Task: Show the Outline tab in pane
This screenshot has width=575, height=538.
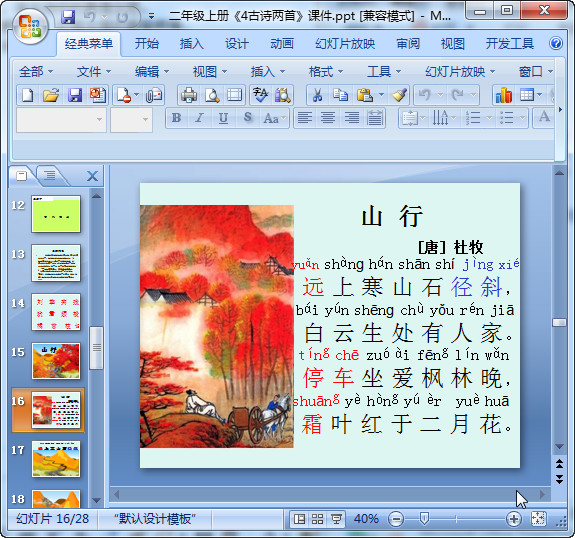Action: [x=50, y=176]
